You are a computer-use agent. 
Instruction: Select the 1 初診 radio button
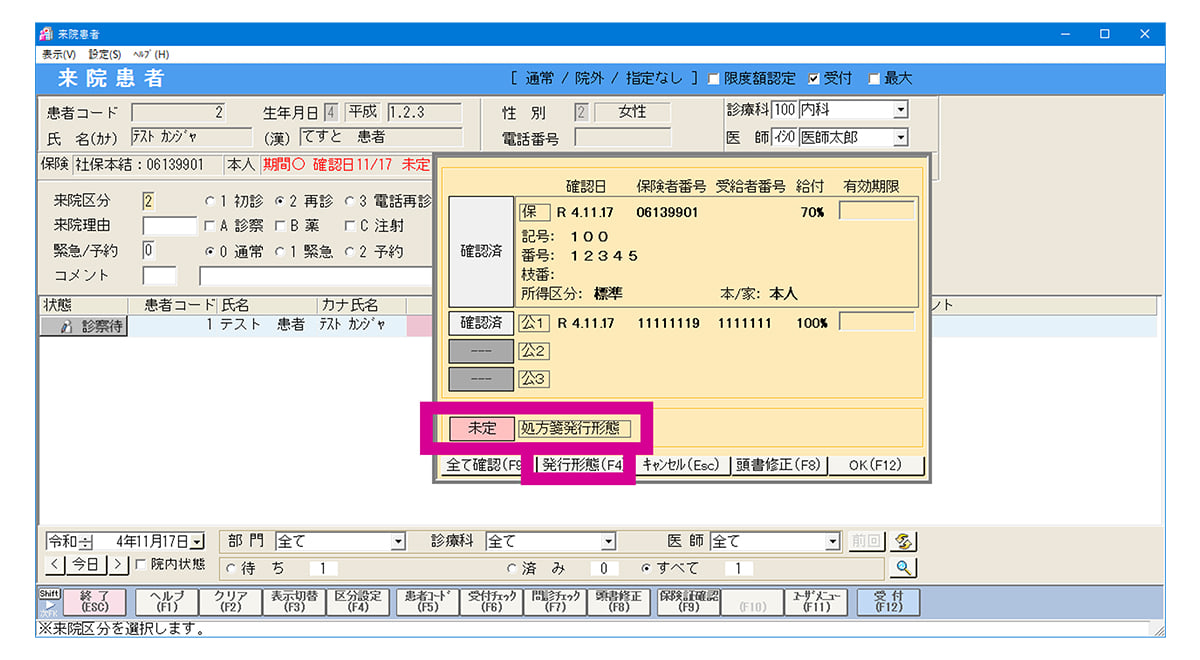pyautogui.click(x=210, y=200)
